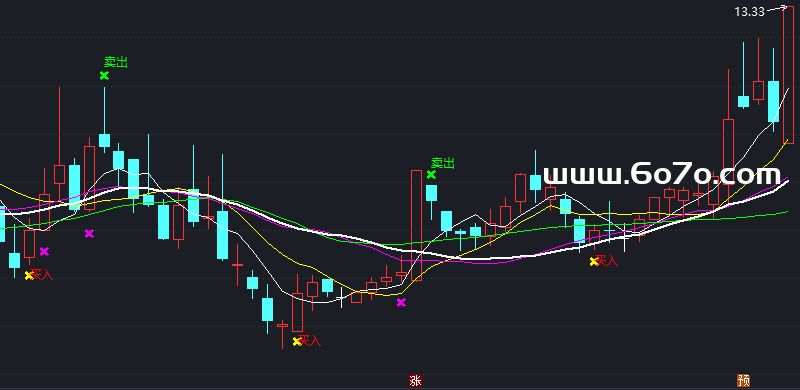Select magenta X just above leftmost 买入 label

pyautogui.click(x=44, y=251)
